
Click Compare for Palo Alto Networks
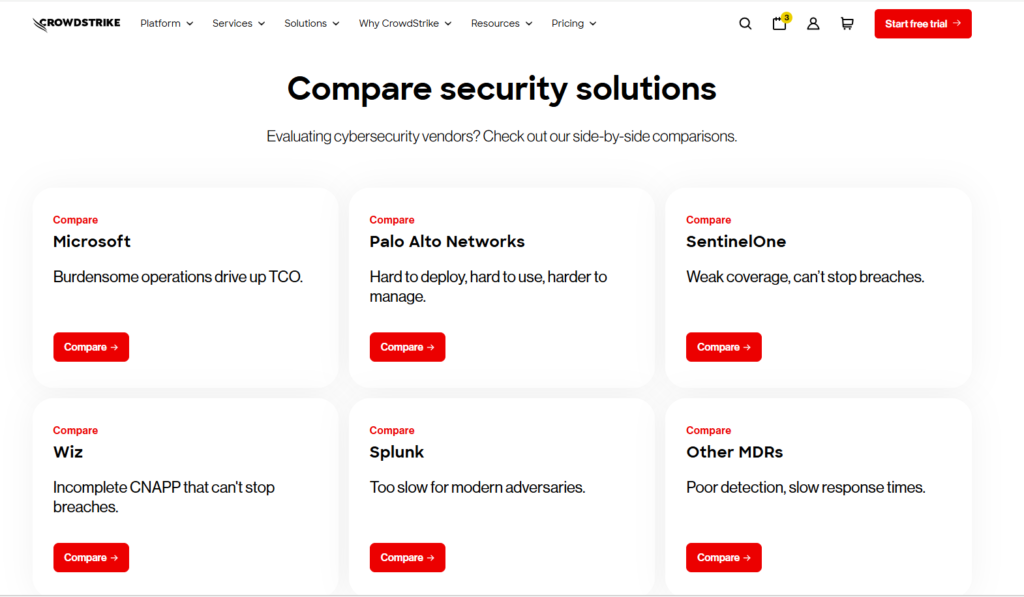[x=407, y=346]
